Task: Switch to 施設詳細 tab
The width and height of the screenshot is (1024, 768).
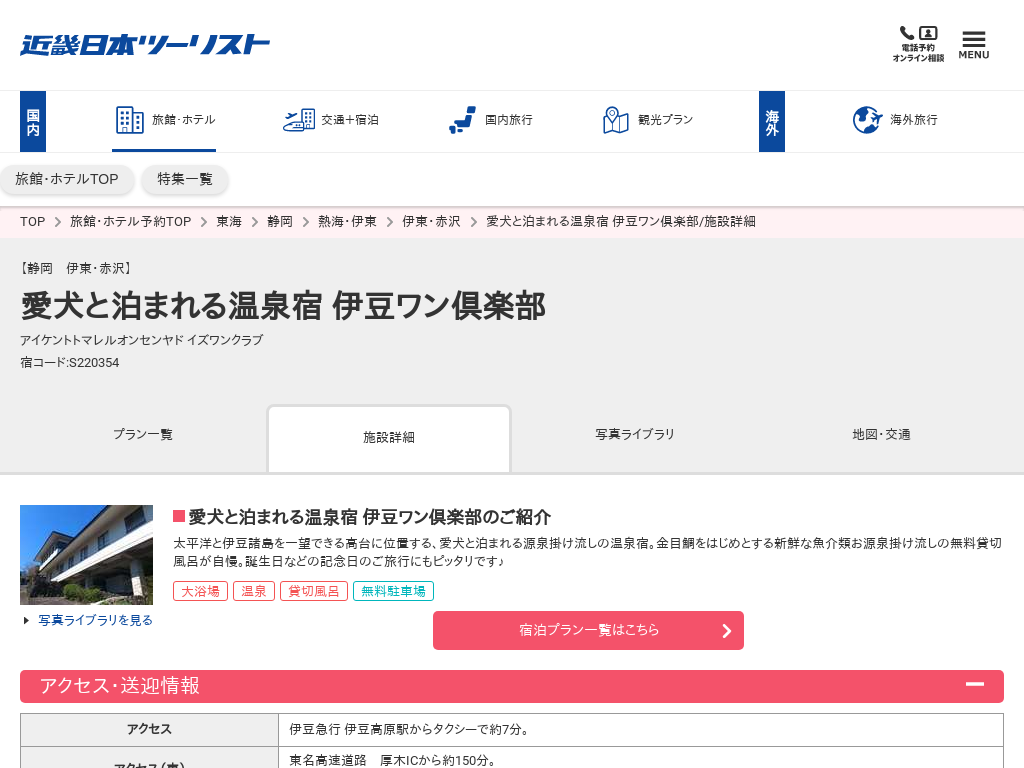Action: point(389,438)
